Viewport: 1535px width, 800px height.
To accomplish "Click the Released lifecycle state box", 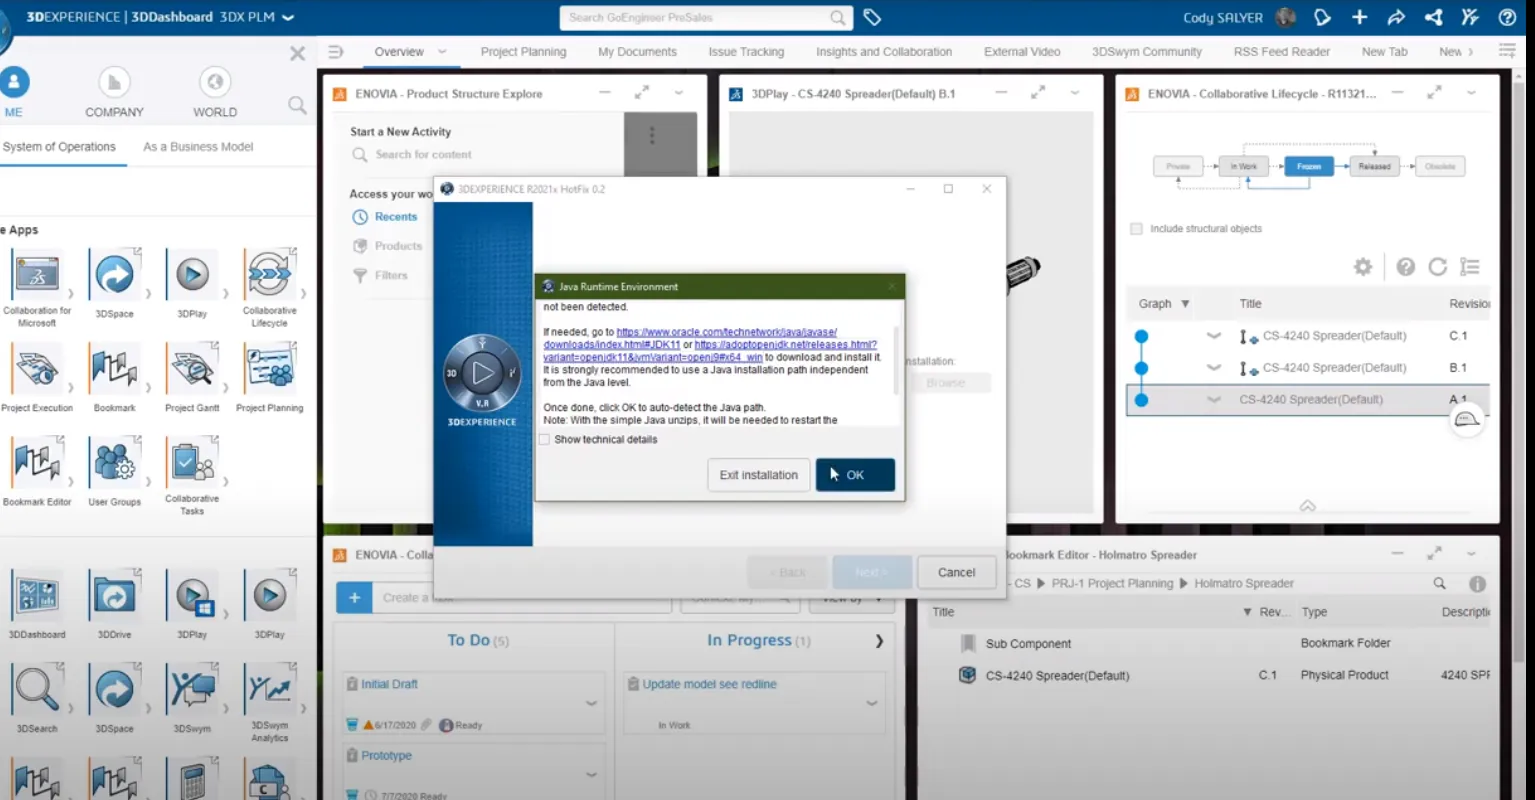I will pyautogui.click(x=1374, y=166).
